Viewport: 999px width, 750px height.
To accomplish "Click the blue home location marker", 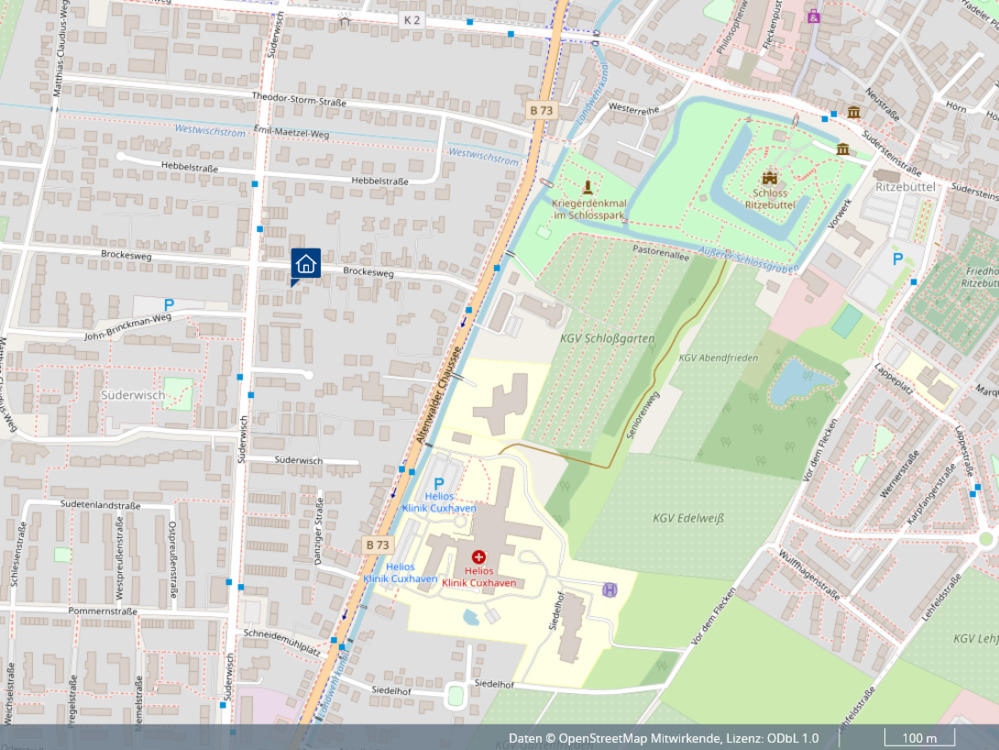I will click(x=306, y=264).
